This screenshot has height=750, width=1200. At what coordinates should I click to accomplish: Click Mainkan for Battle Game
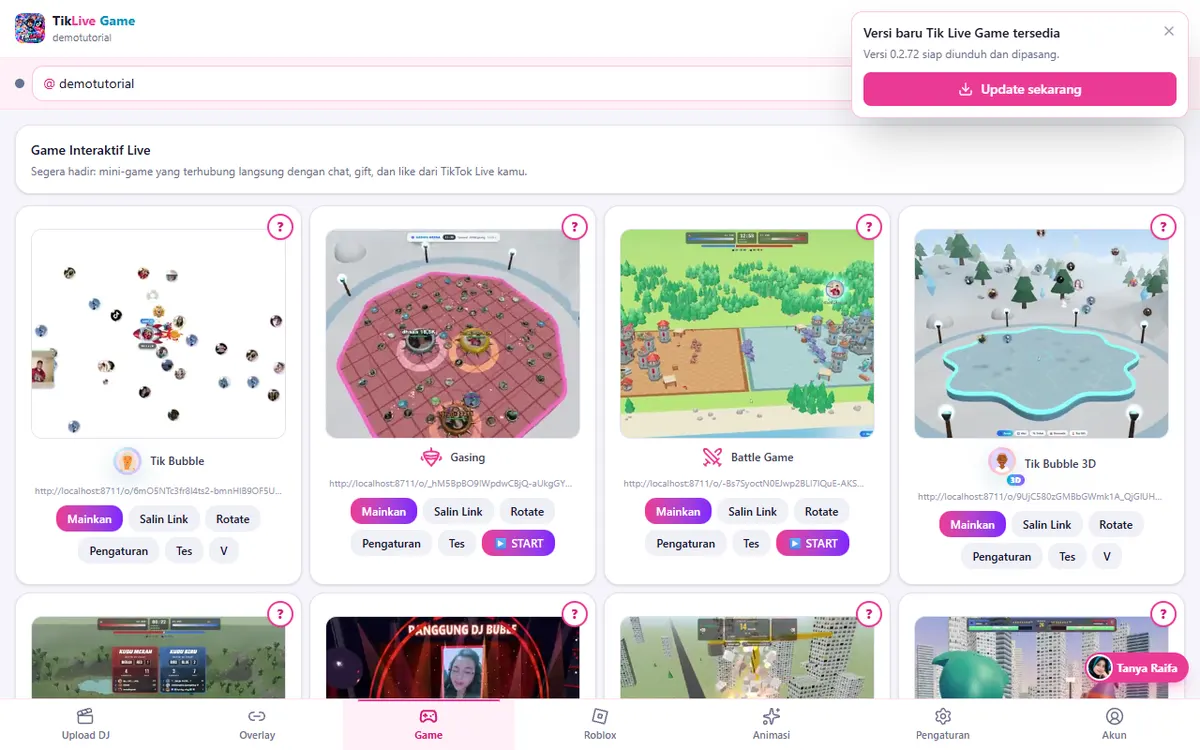[678, 511]
